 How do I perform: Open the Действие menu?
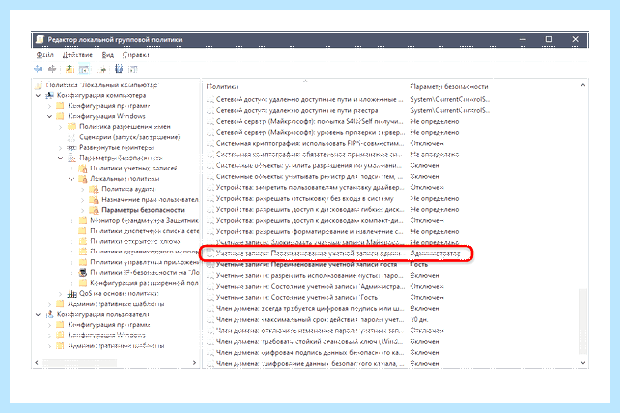[x=78, y=55]
